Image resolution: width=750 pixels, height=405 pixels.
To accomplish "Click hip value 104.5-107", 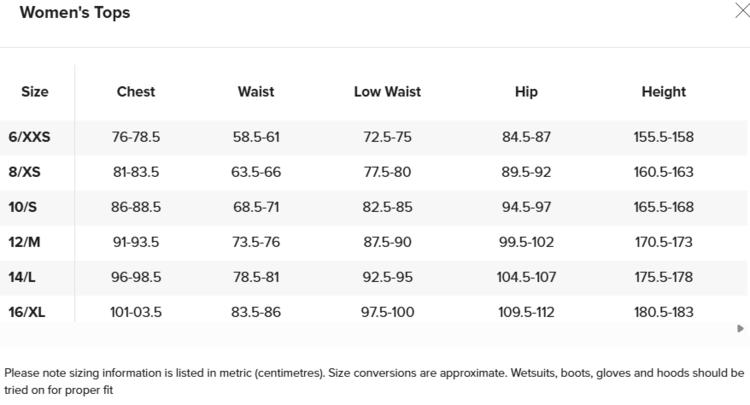I will pos(526,277).
